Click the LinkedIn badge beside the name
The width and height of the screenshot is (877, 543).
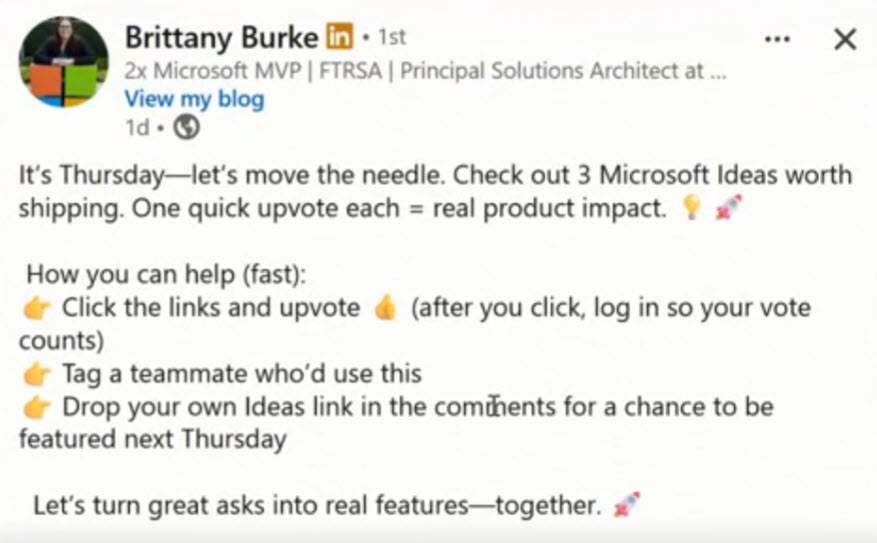(x=338, y=38)
